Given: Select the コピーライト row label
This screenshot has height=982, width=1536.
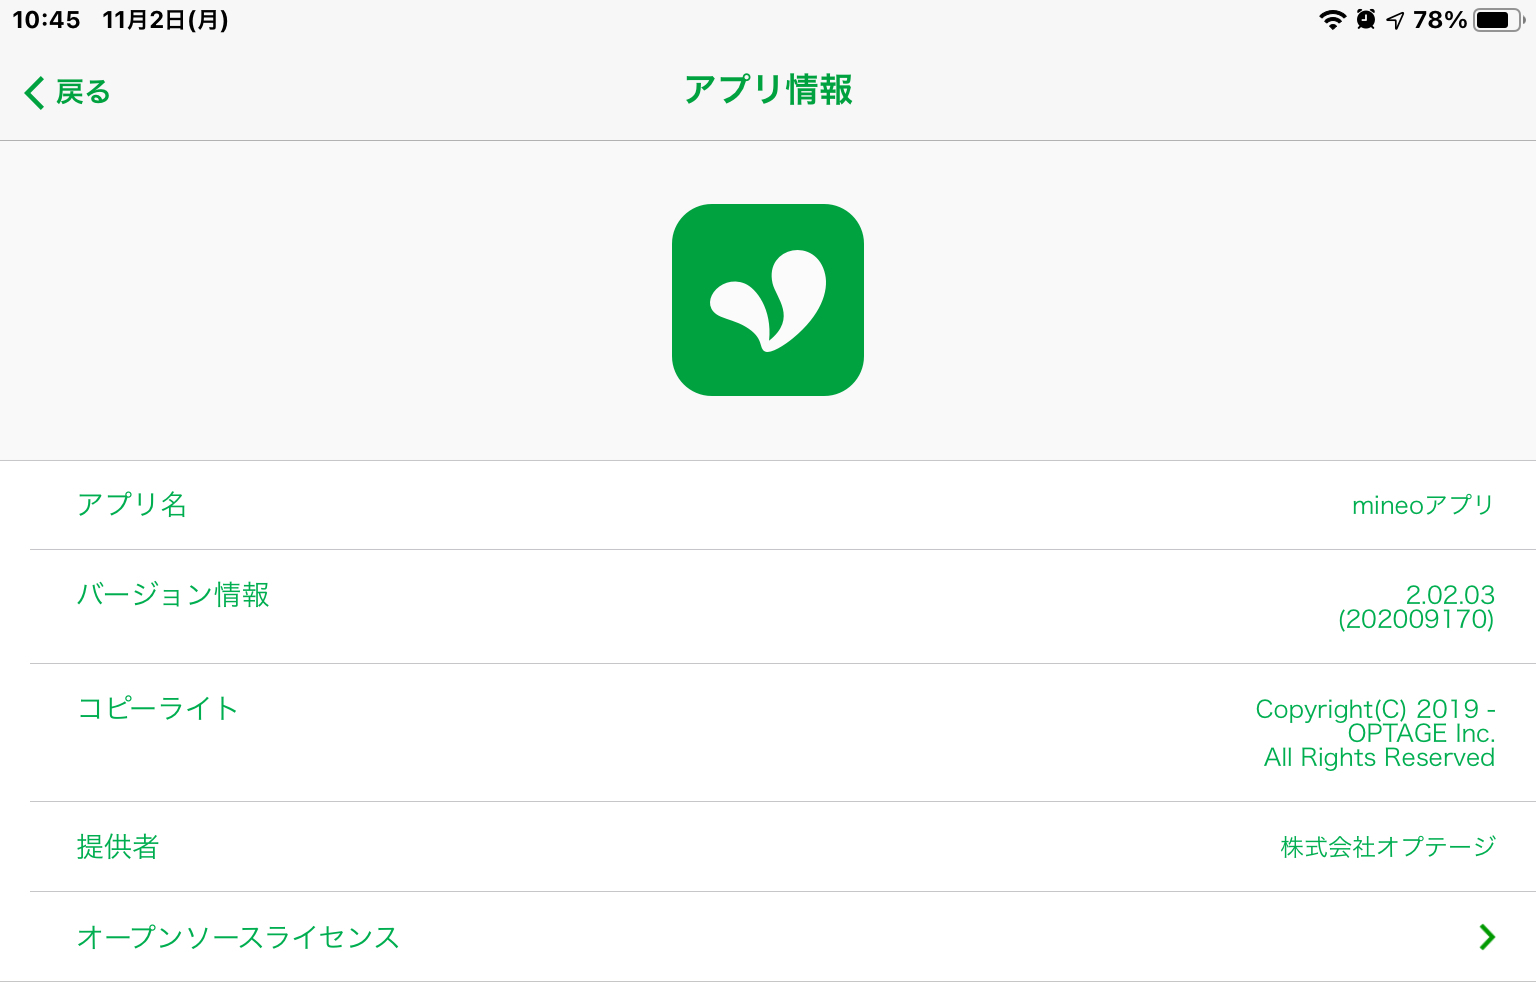Looking at the screenshot, I should (158, 709).
